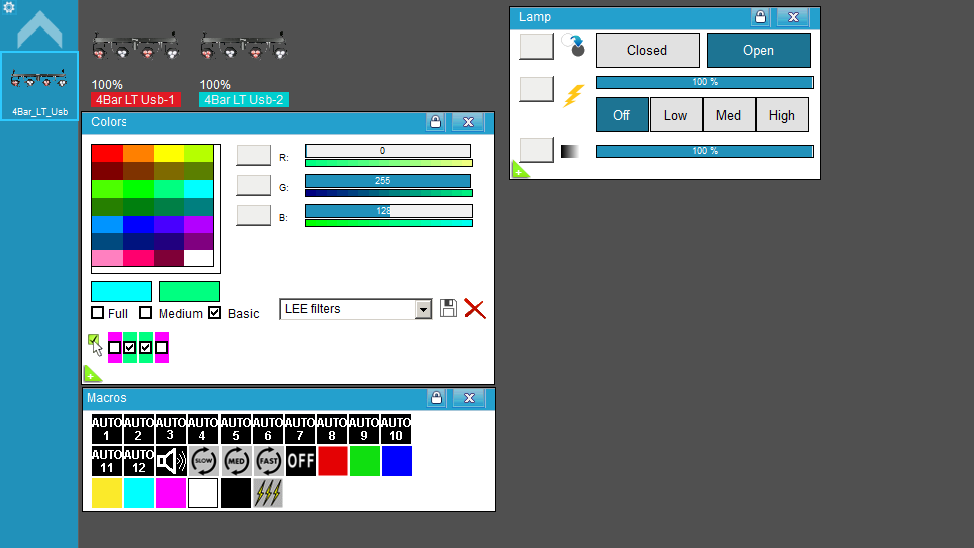Uncheck the second green beam checkbox

145,347
